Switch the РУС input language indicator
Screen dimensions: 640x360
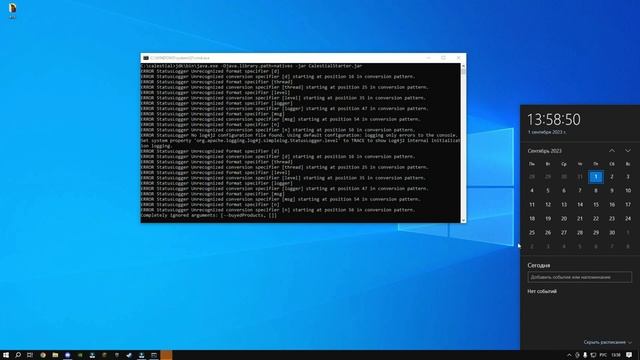603,355
